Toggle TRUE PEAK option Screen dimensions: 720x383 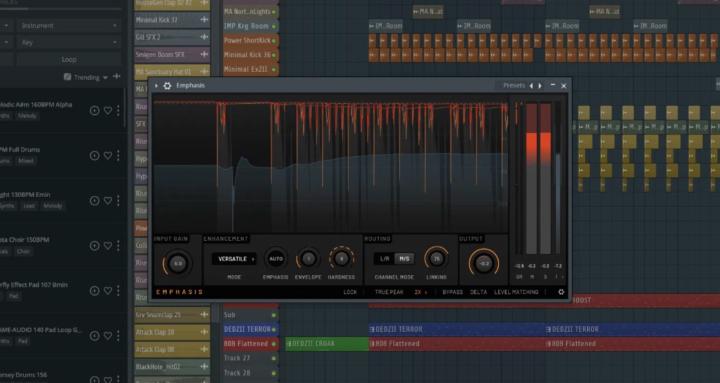pos(389,292)
